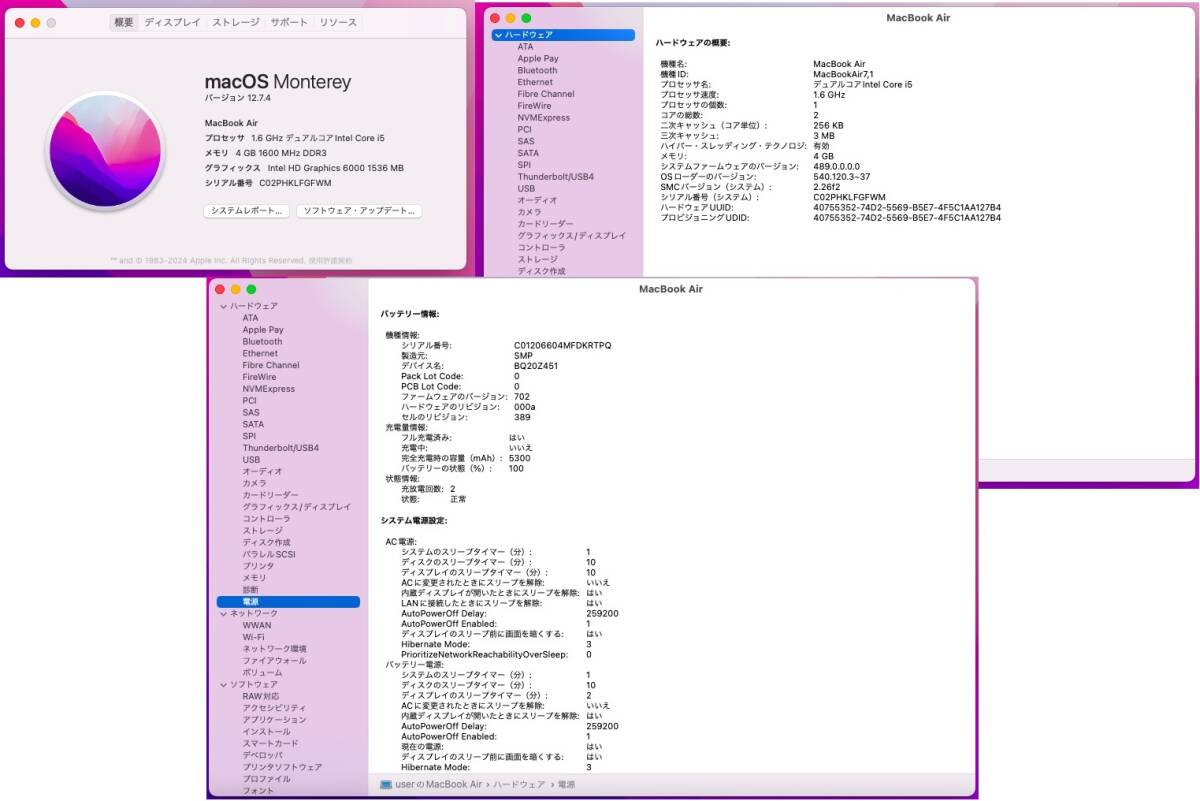The image size is (1200, 801).
Task: Click the ソフトウェア・アップデート... button
Action: [x=359, y=211]
